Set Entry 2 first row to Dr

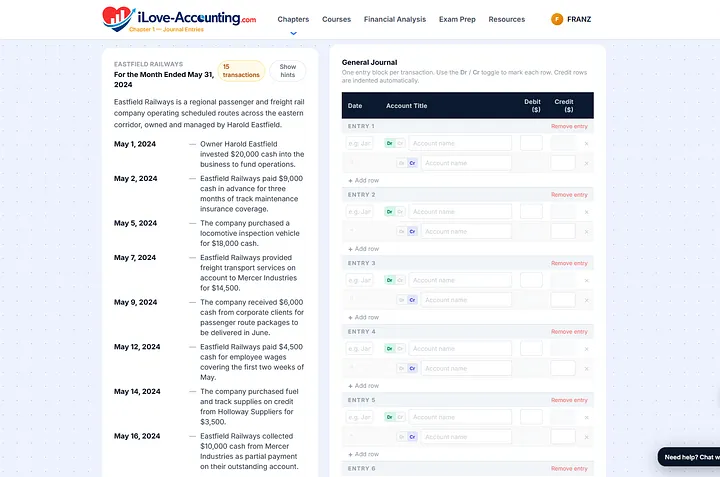pos(390,212)
